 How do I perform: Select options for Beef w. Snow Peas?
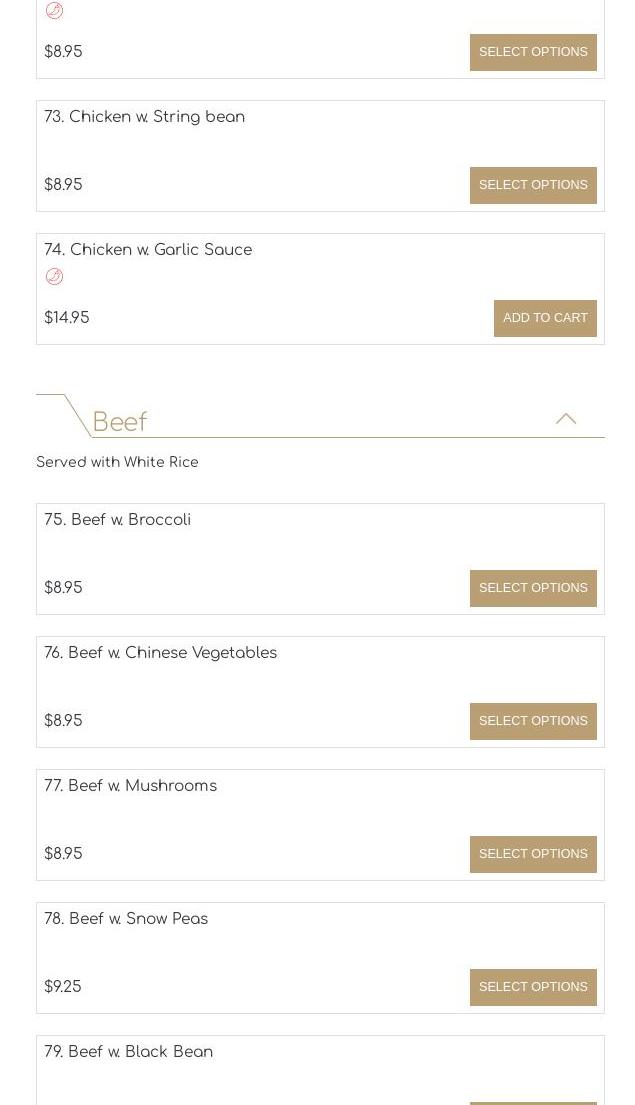pos(533,987)
